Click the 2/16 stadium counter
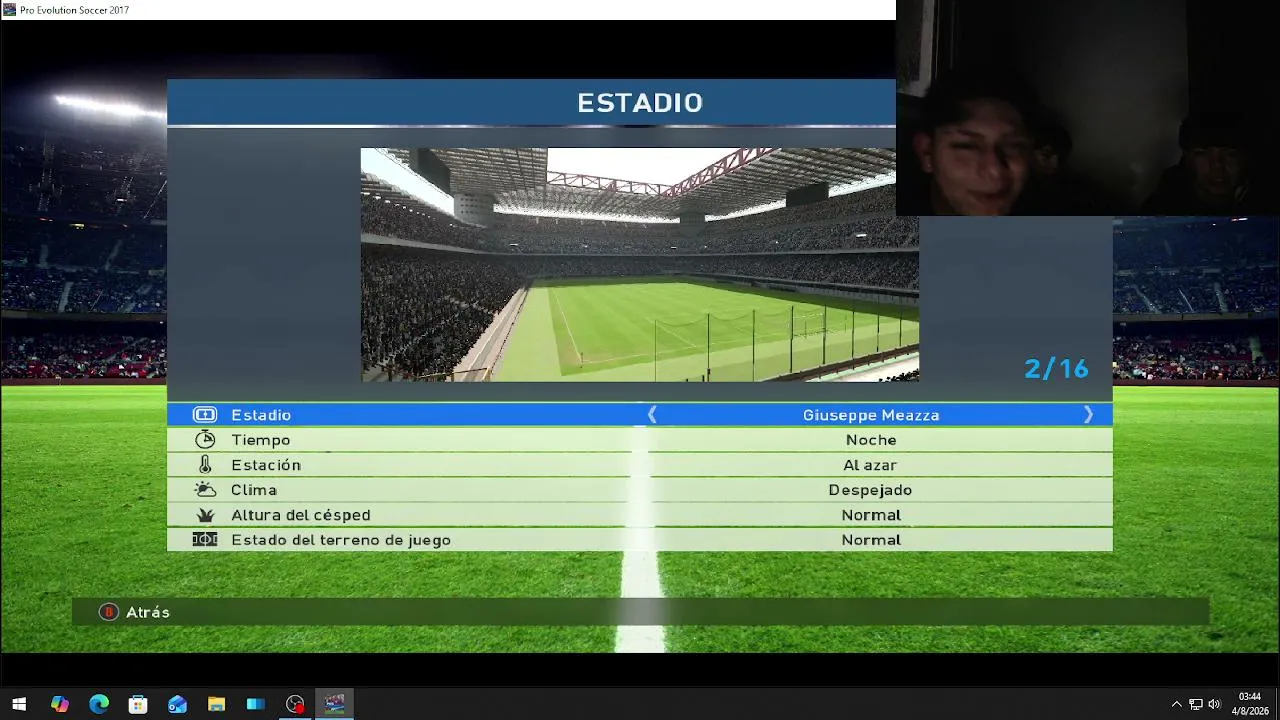The height and width of the screenshot is (720, 1280). tap(1056, 369)
